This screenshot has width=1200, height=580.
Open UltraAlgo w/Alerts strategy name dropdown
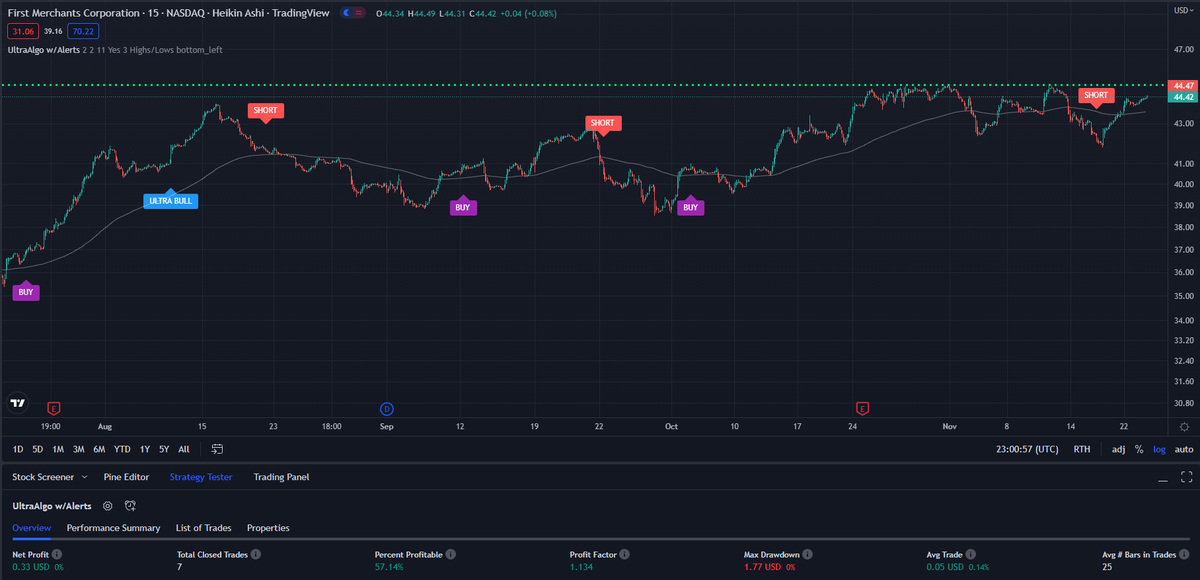(x=53, y=506)
